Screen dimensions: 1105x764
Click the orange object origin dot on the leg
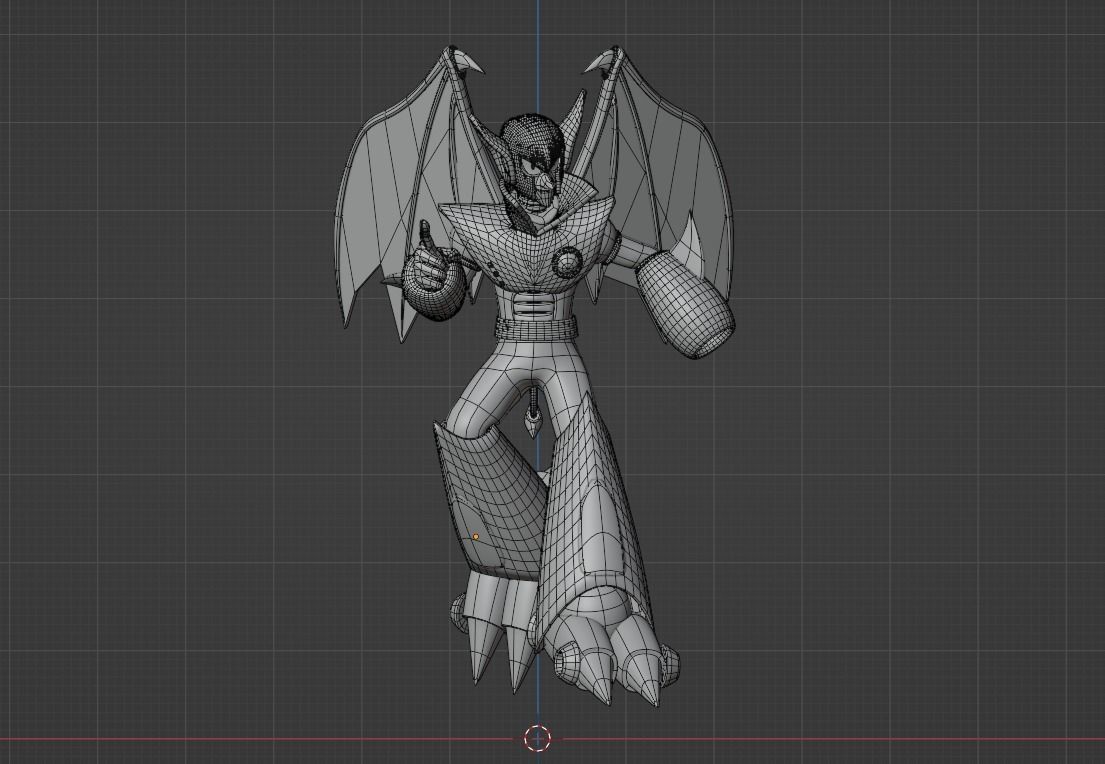tap(476, 537)
